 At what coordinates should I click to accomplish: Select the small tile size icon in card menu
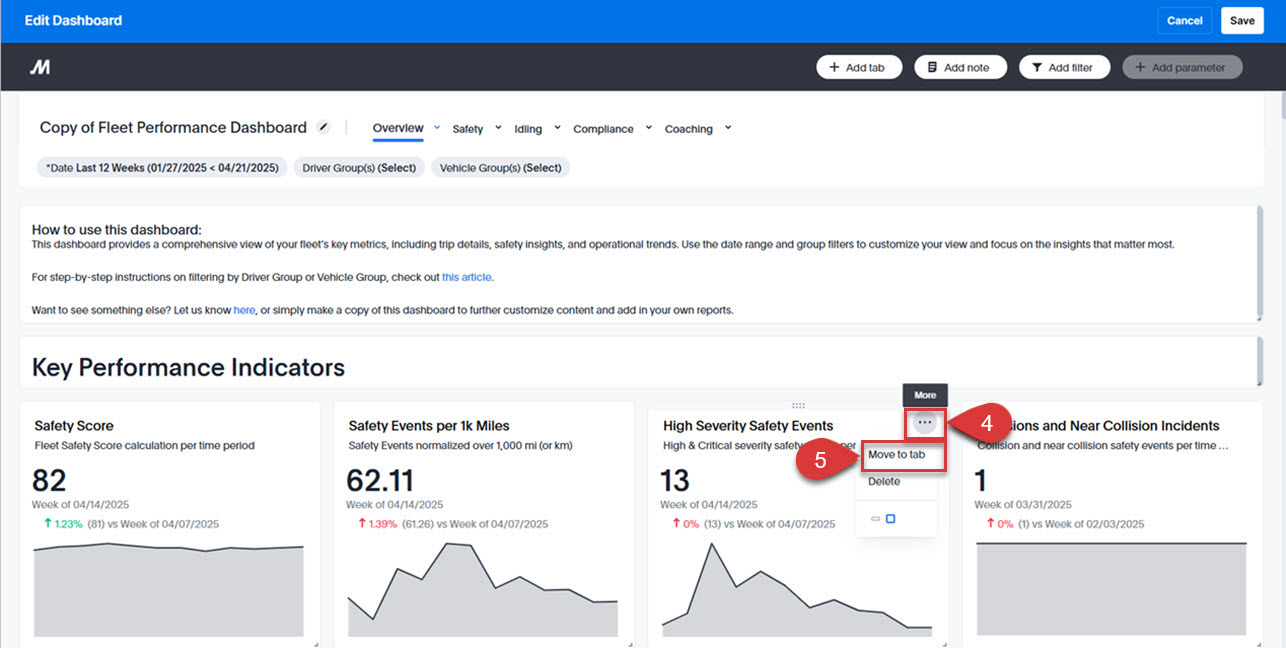point(875,519)
